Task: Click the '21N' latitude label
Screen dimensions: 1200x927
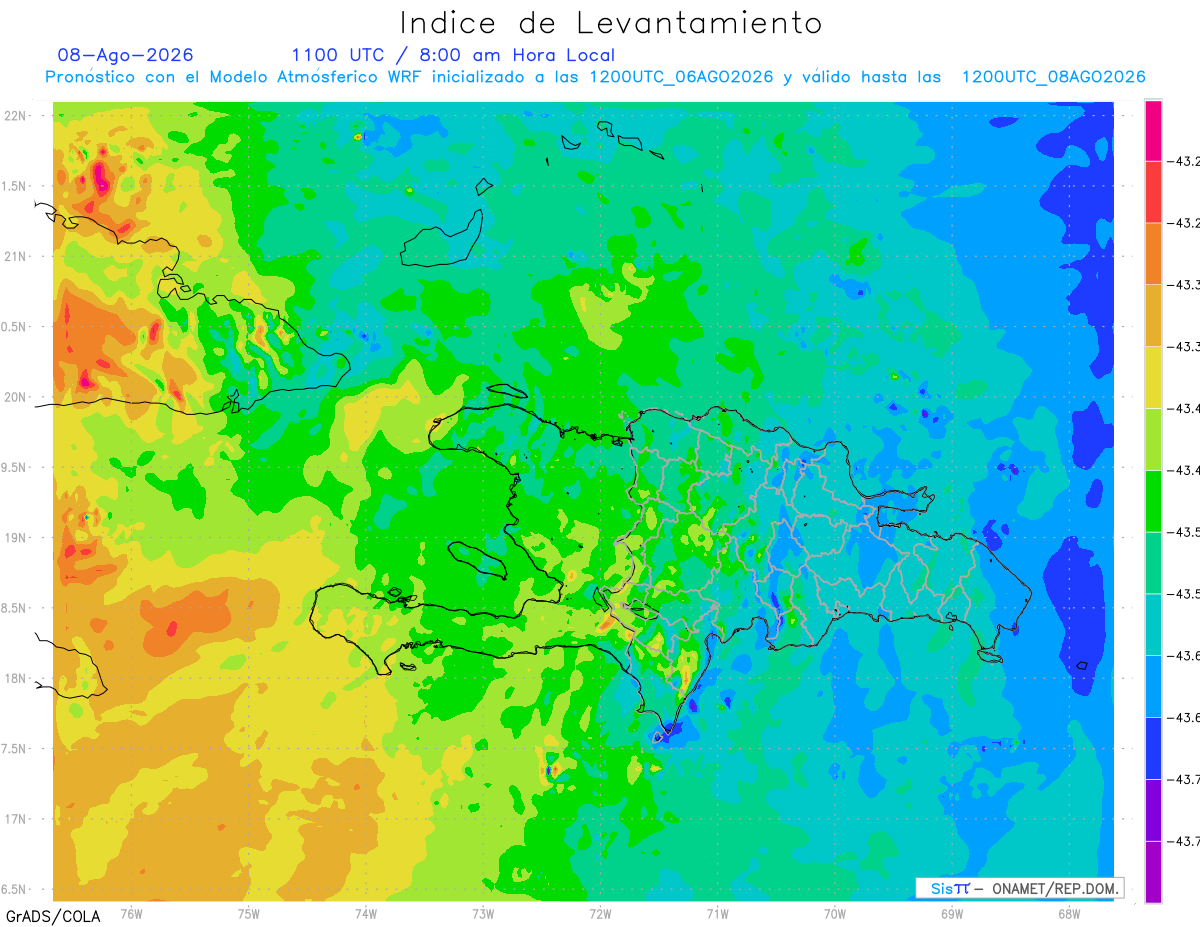Action: [14, 256]
